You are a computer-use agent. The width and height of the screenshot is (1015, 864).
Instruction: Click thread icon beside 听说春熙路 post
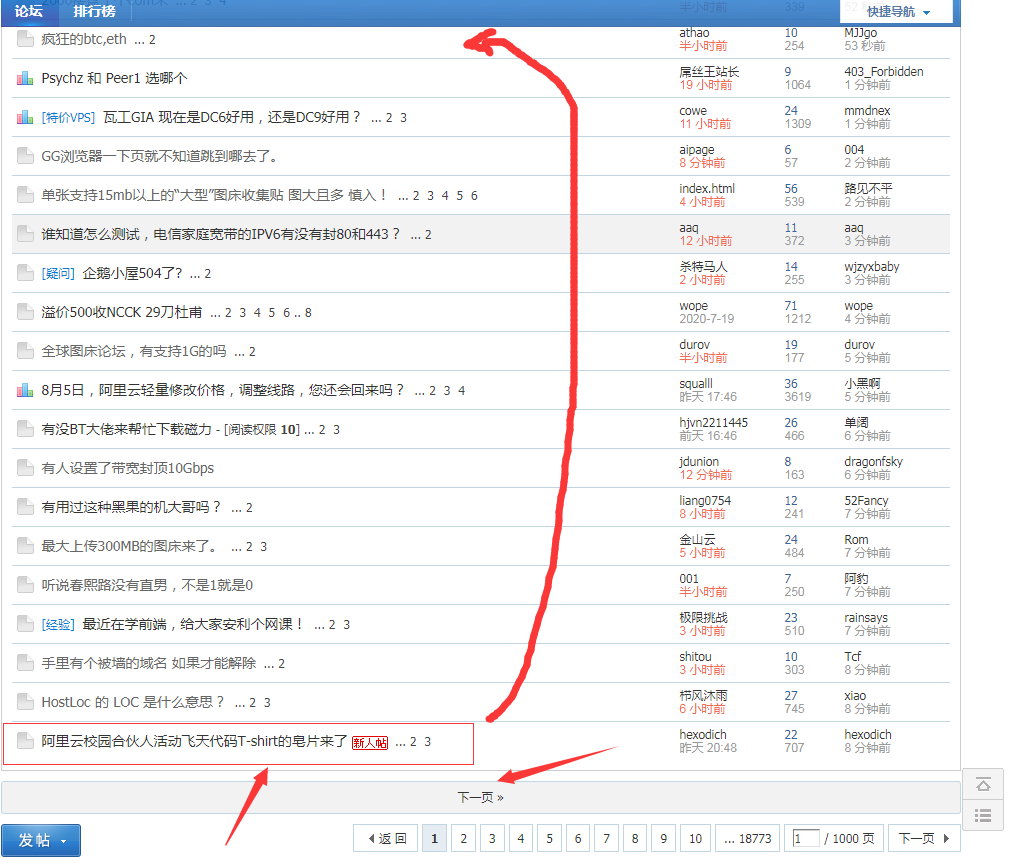(x=25, y=585)
